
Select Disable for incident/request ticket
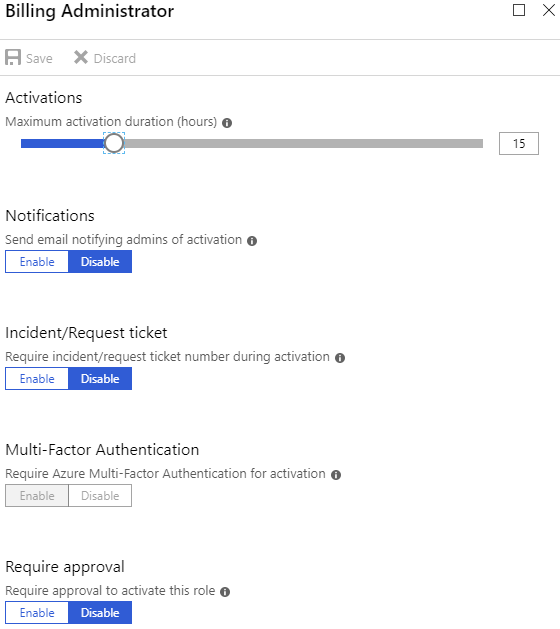[100, 378]
